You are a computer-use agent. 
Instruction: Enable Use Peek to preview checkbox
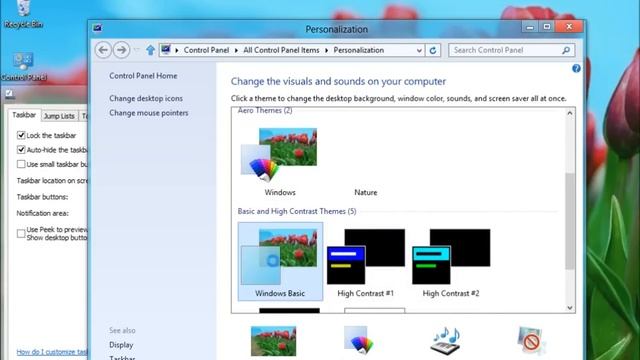point(21,233)
